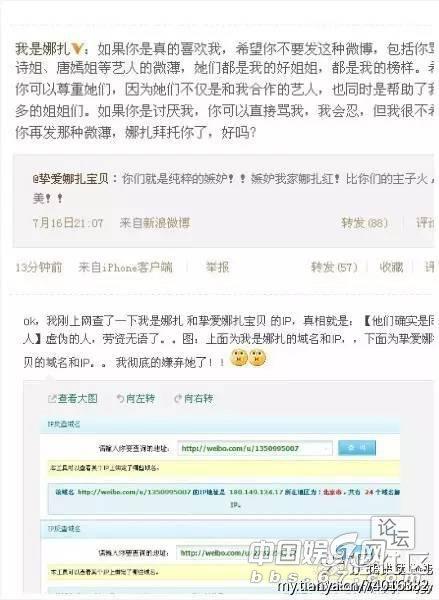Open the dropdown arrow in the URL field
The width and height of the screenshot is (439, 600).
click(x=326, y=448)
